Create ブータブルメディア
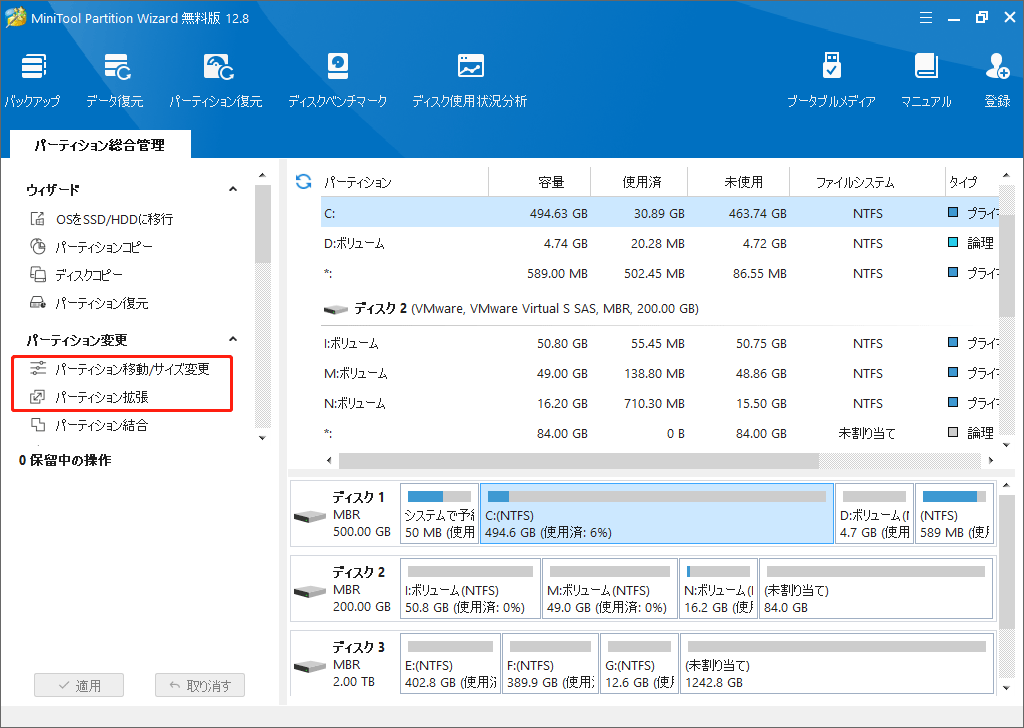This screenshot has height=728, width=1024. click(x=831, y=82)
